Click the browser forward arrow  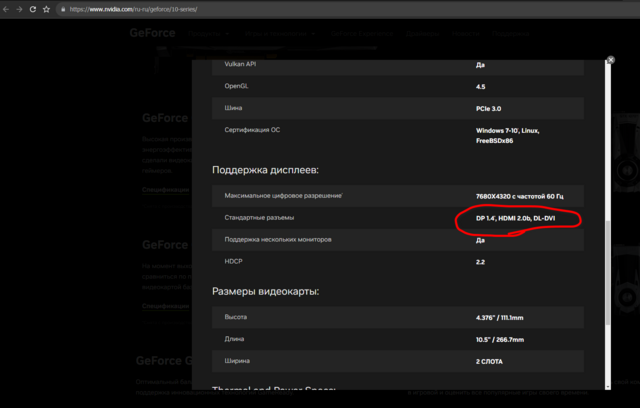pos(20,9)
